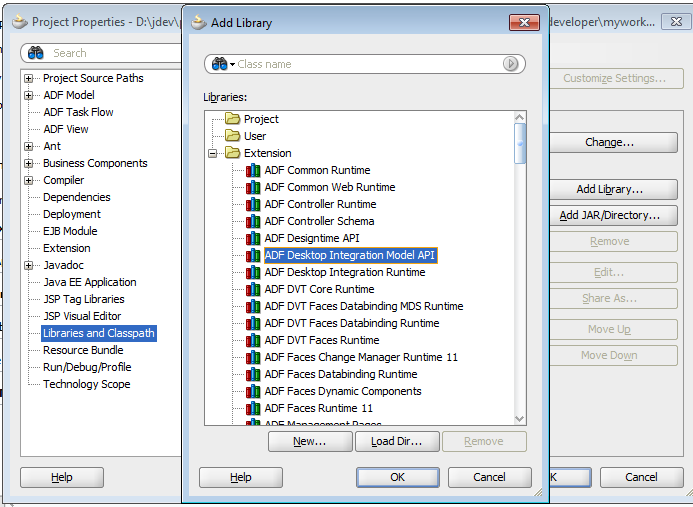
Task: Open Help in the Project Properties window
Action: (62, 477)
